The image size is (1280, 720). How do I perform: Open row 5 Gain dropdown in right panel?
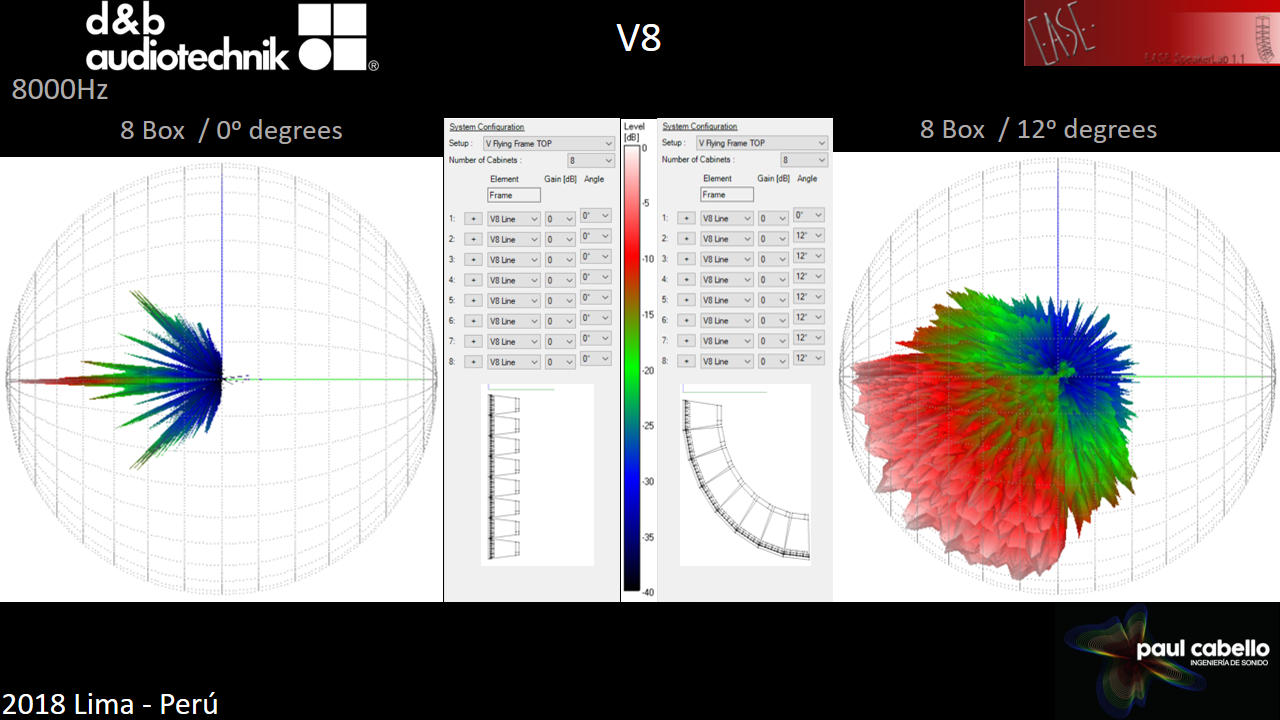pos(773,300)
